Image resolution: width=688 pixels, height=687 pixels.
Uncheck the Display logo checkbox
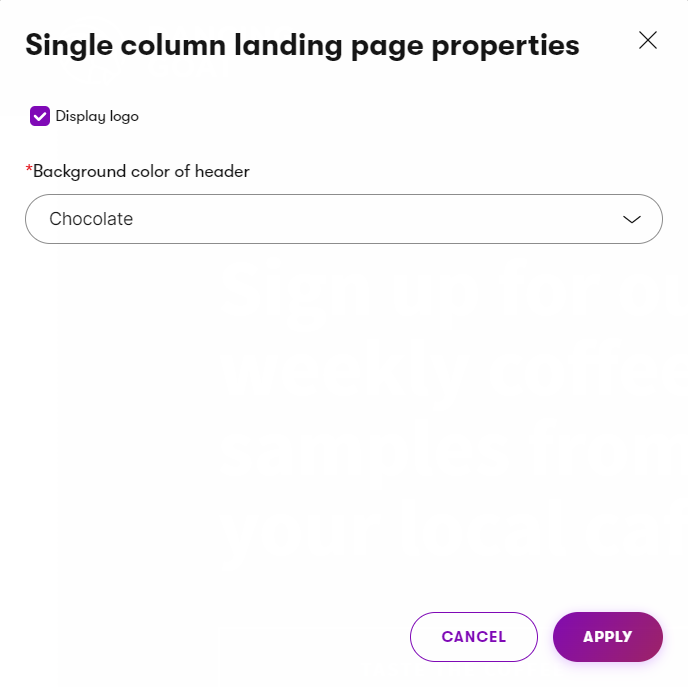(x=40, y=116)
